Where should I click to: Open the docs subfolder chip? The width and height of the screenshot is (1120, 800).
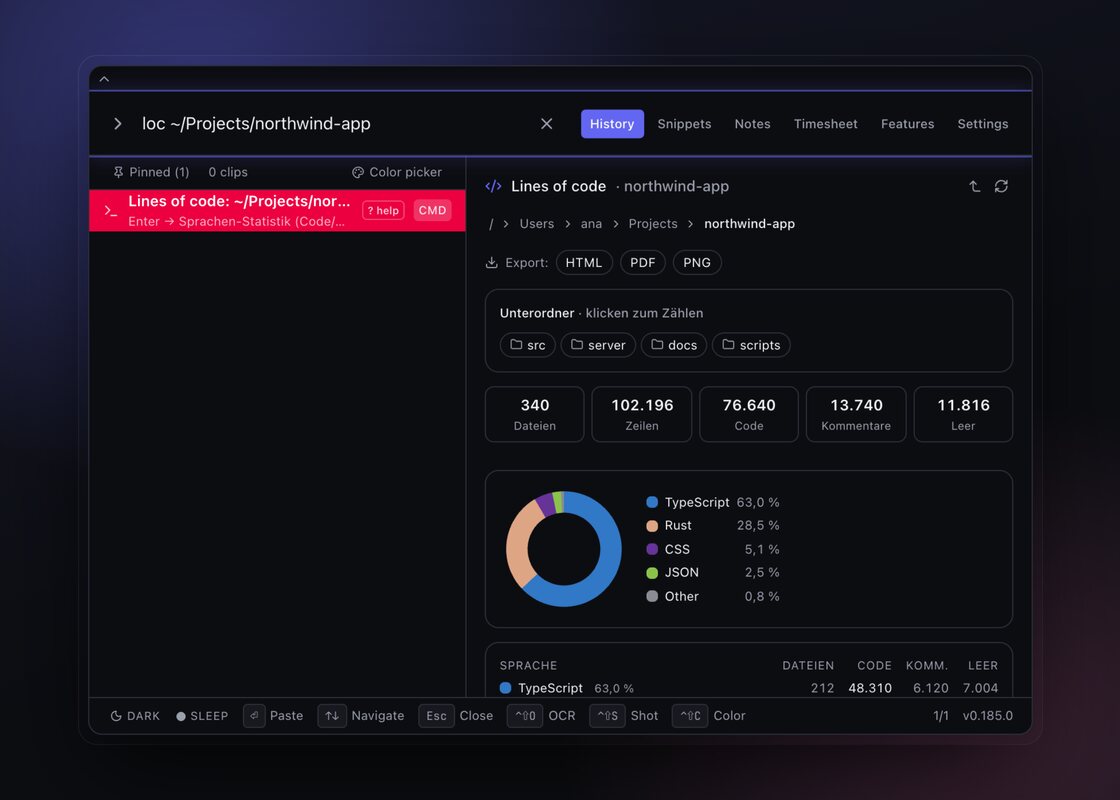point(674,345)
